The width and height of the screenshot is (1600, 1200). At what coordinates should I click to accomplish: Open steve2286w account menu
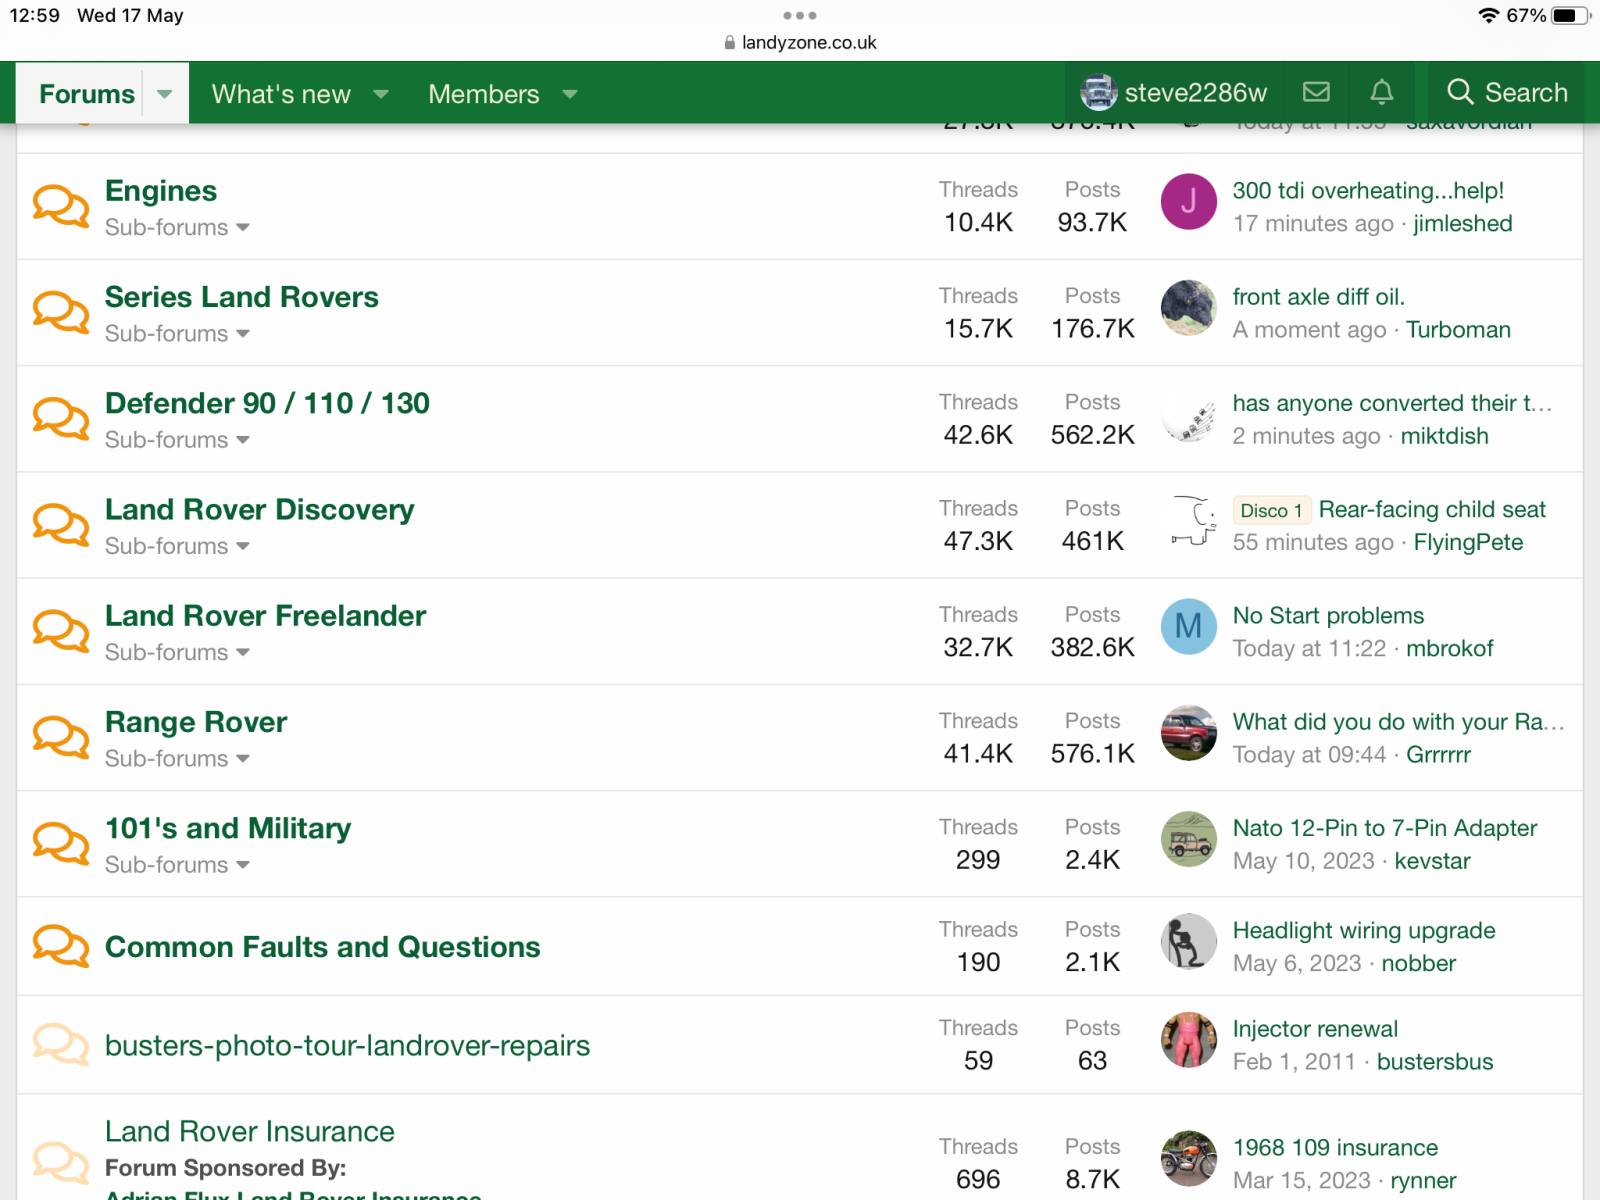[1173, 92]
